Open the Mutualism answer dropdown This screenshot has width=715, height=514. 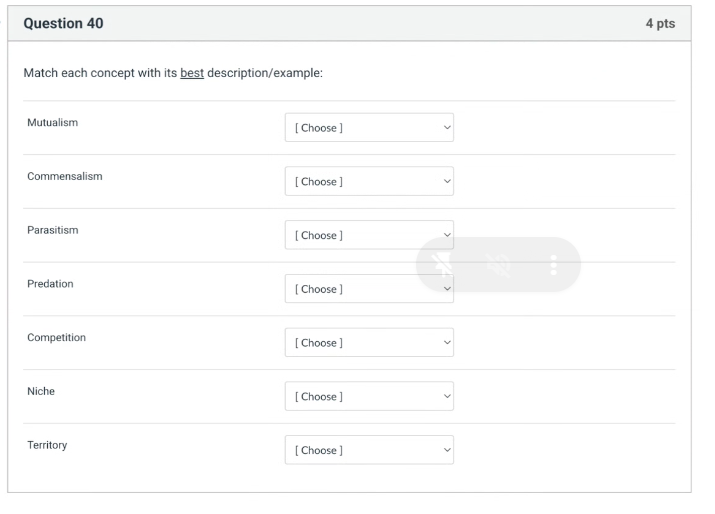tap(369, 128)
